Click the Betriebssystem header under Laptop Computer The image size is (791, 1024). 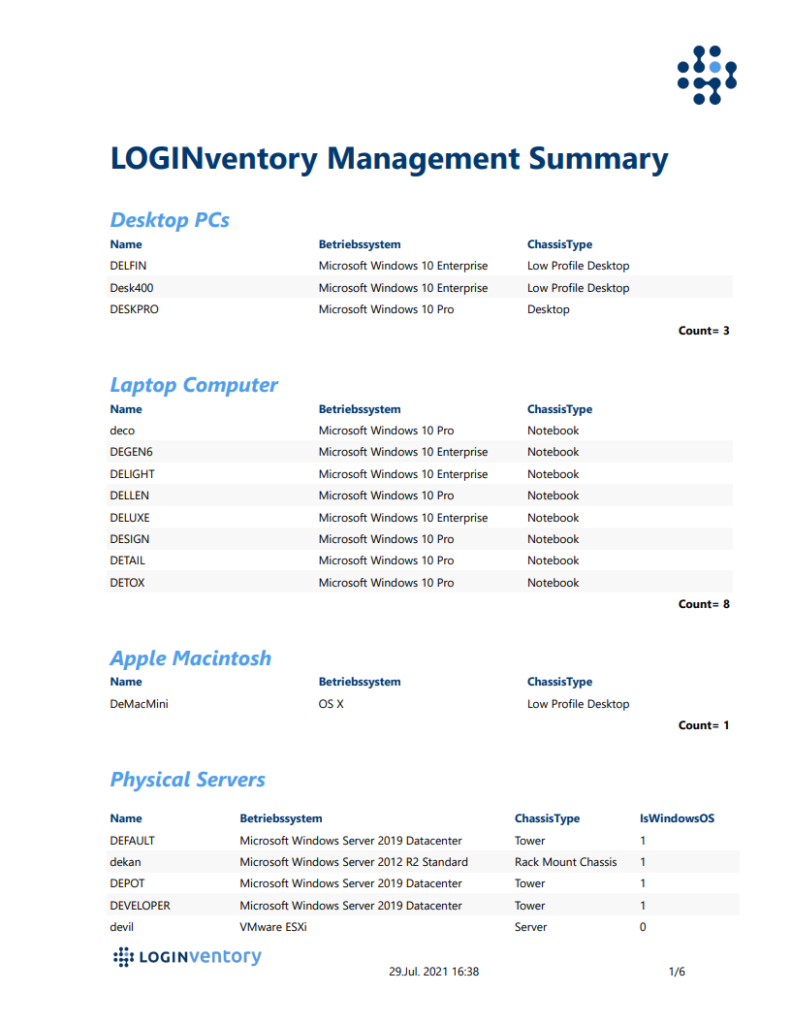coord(359,410)
